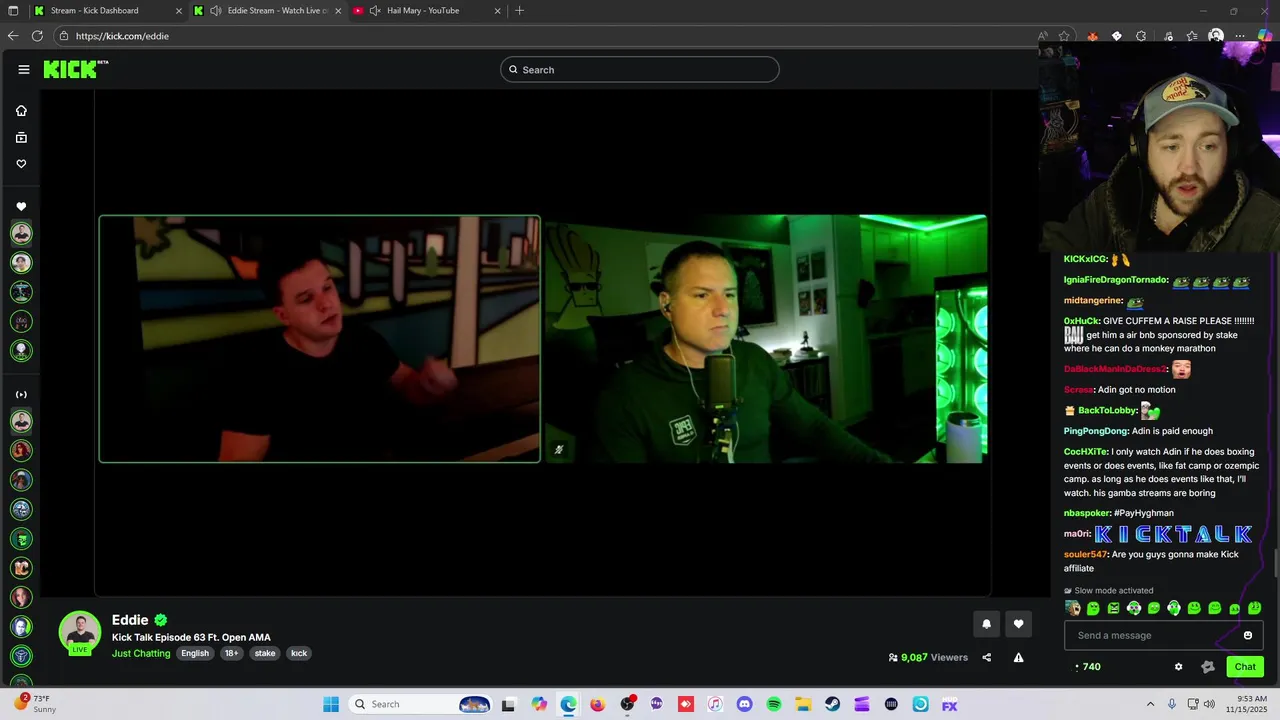1280x720 pixels.
Task: Mute the Hail Mary tab audio
Action: 375,11
